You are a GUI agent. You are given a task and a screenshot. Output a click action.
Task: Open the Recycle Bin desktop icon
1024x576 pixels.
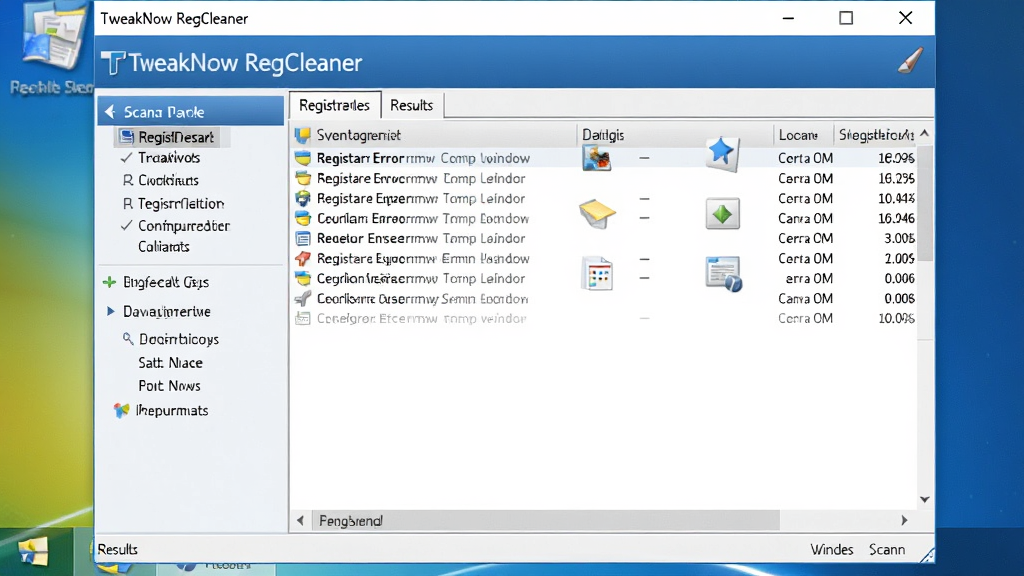tap(52, 49)
